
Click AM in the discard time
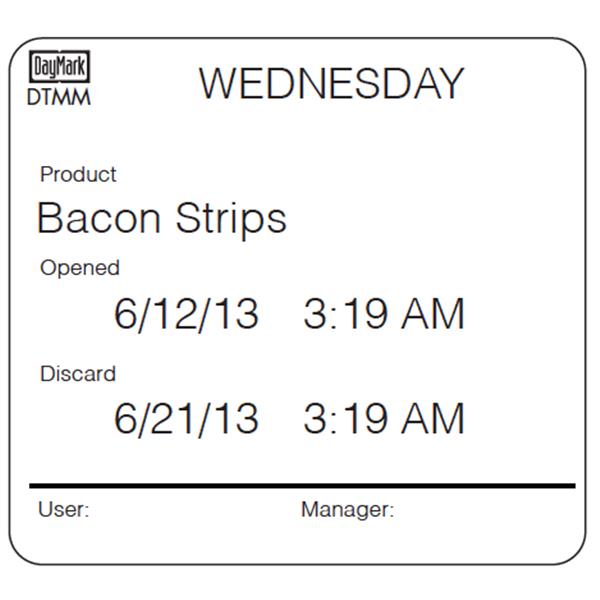point(433,419)
